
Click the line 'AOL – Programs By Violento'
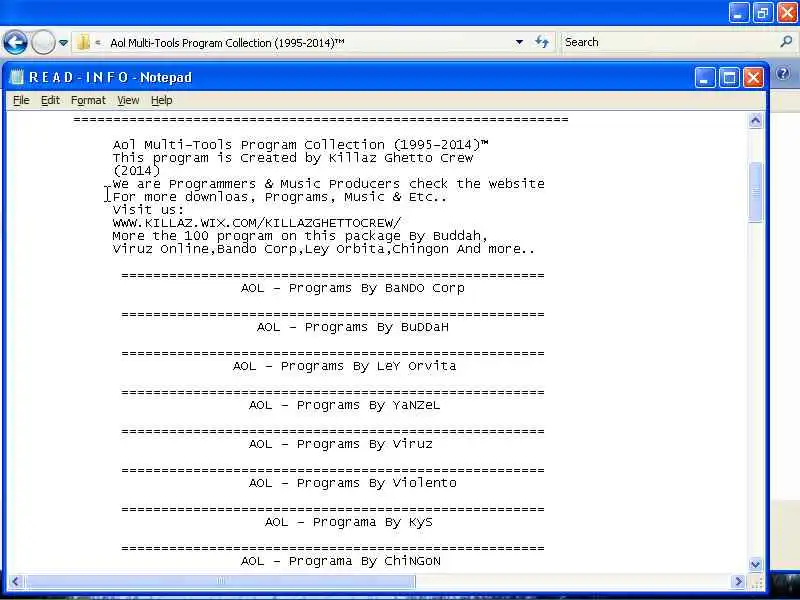pos(353,483)
